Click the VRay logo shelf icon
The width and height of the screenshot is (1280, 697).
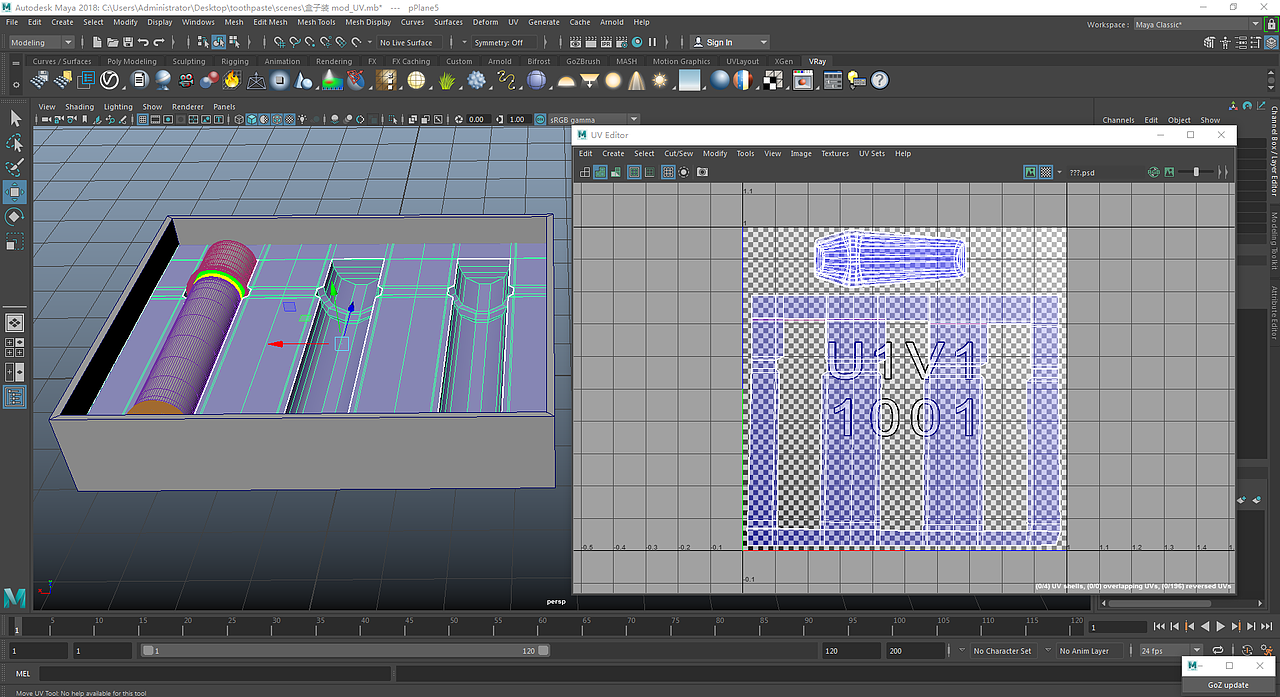pos(108,80)
